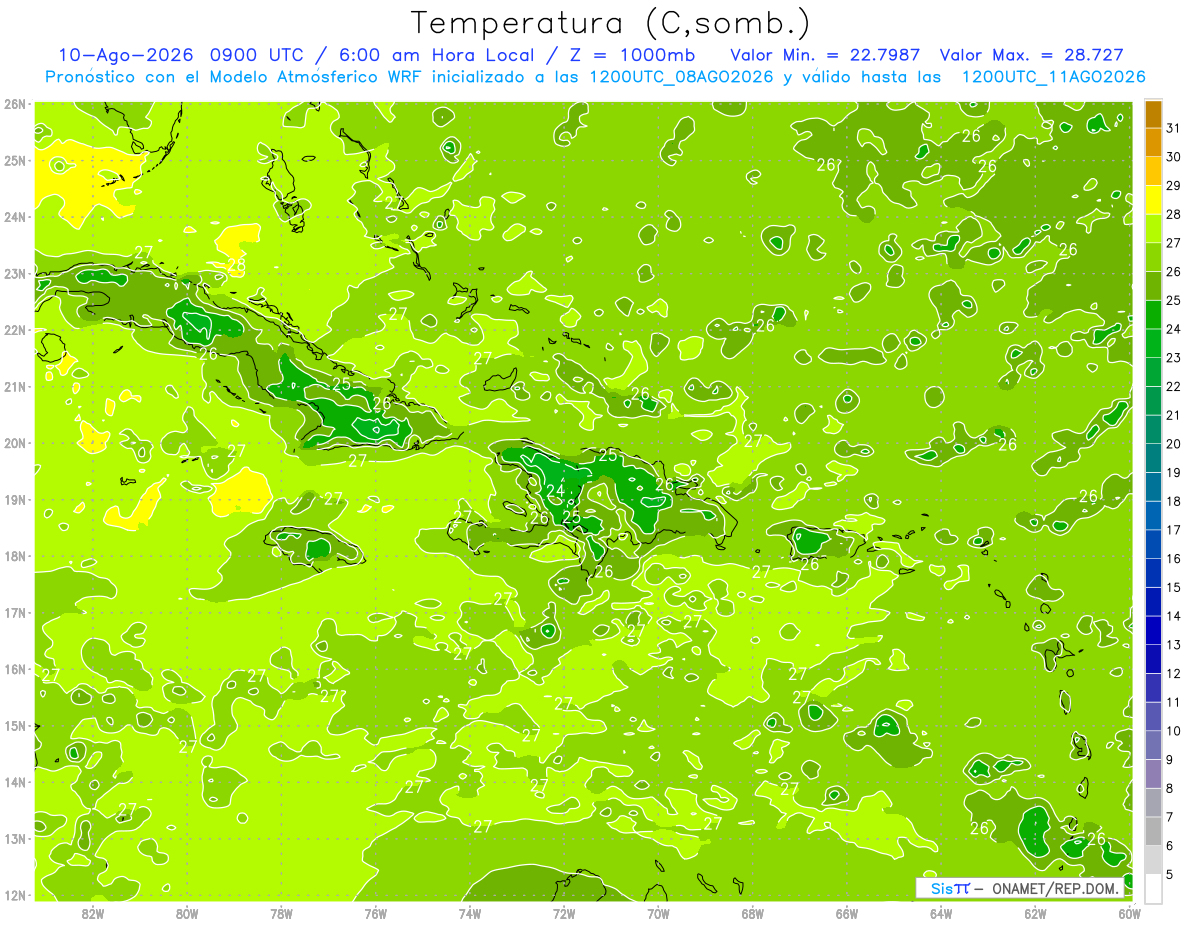This screenshot has width=1200, height=927.
Task: Click the legend value 12
Action: [x=1173, y=673]
